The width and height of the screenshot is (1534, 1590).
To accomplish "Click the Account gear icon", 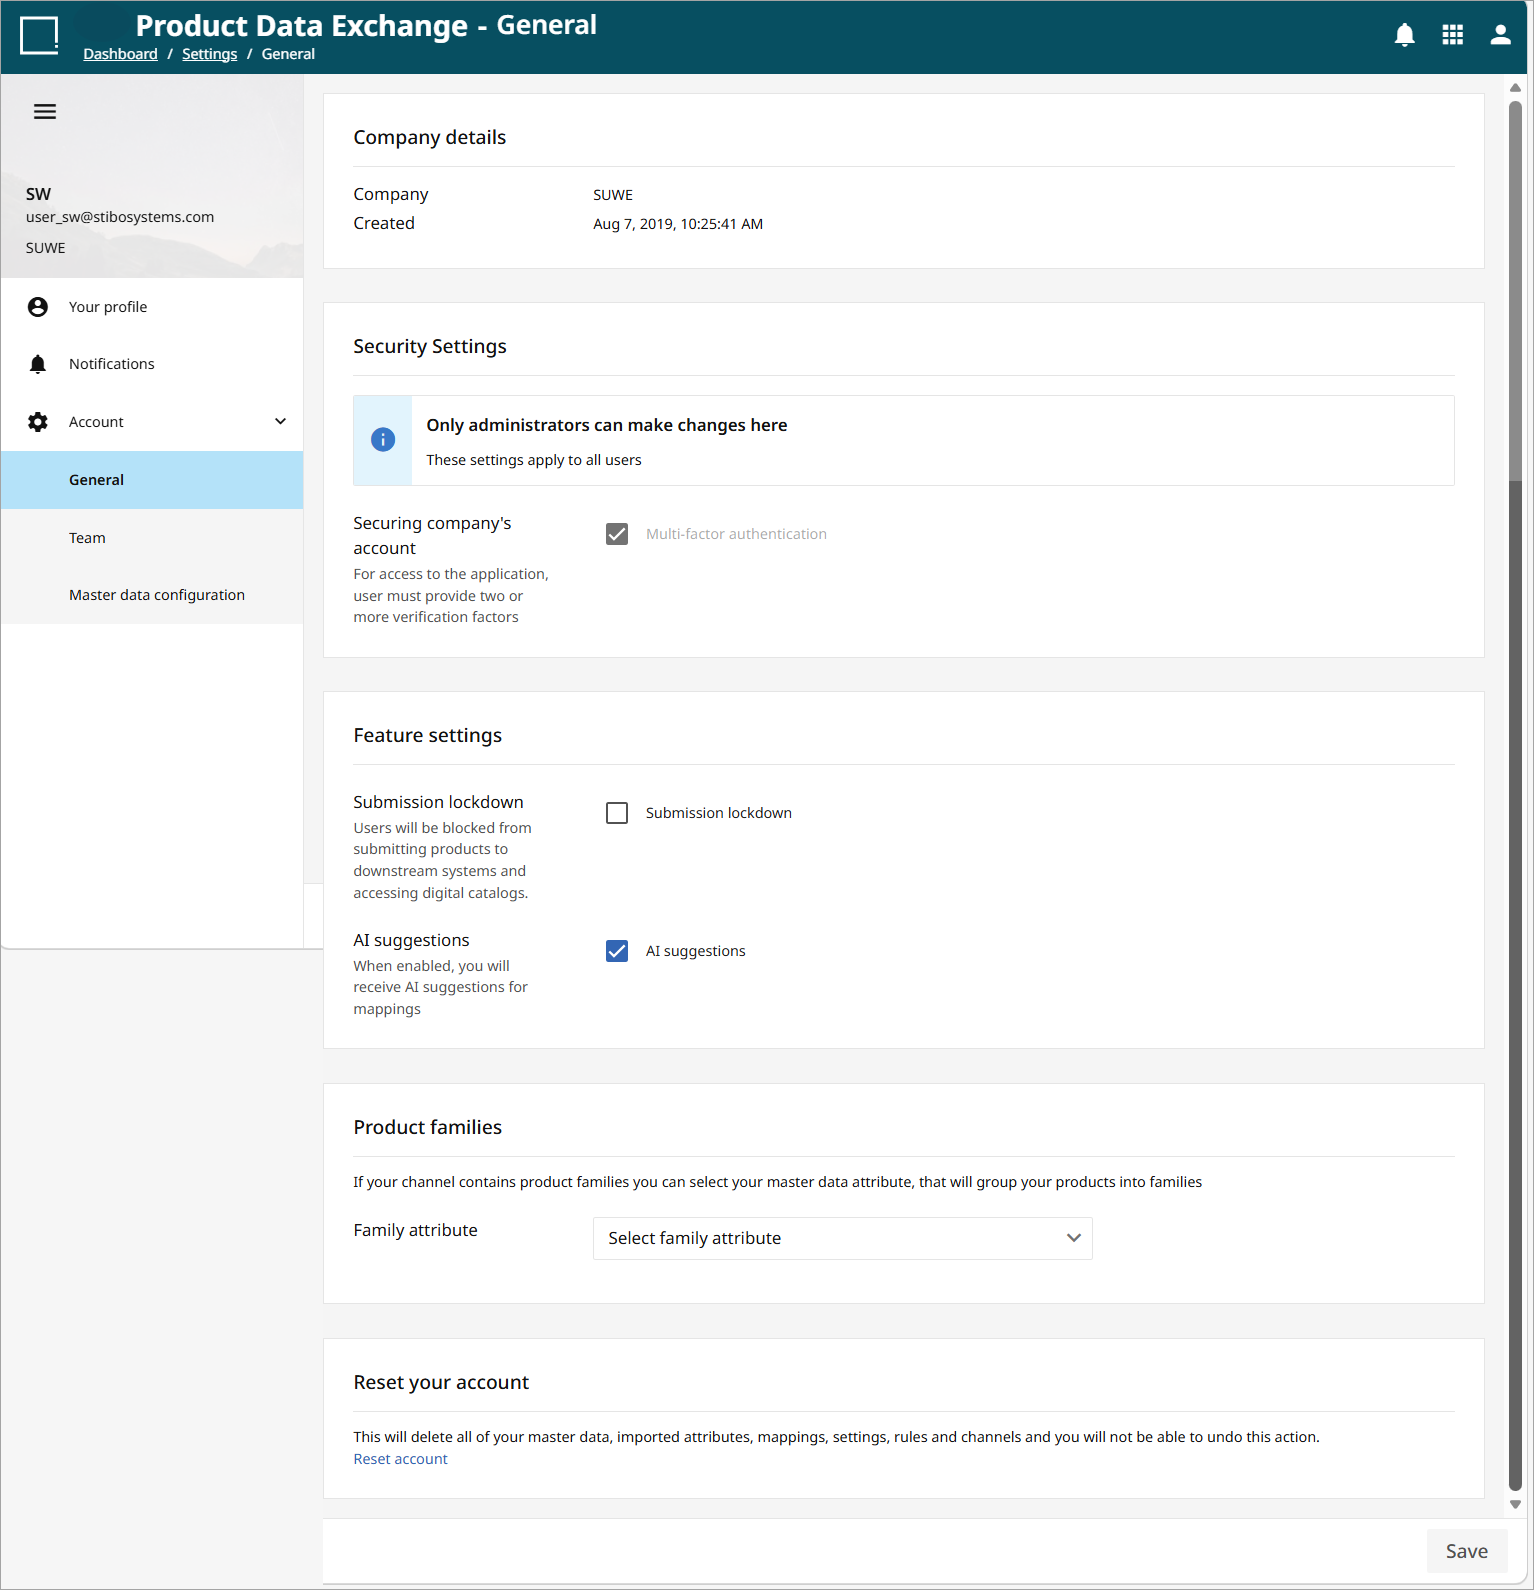I will tap(38, 422).
